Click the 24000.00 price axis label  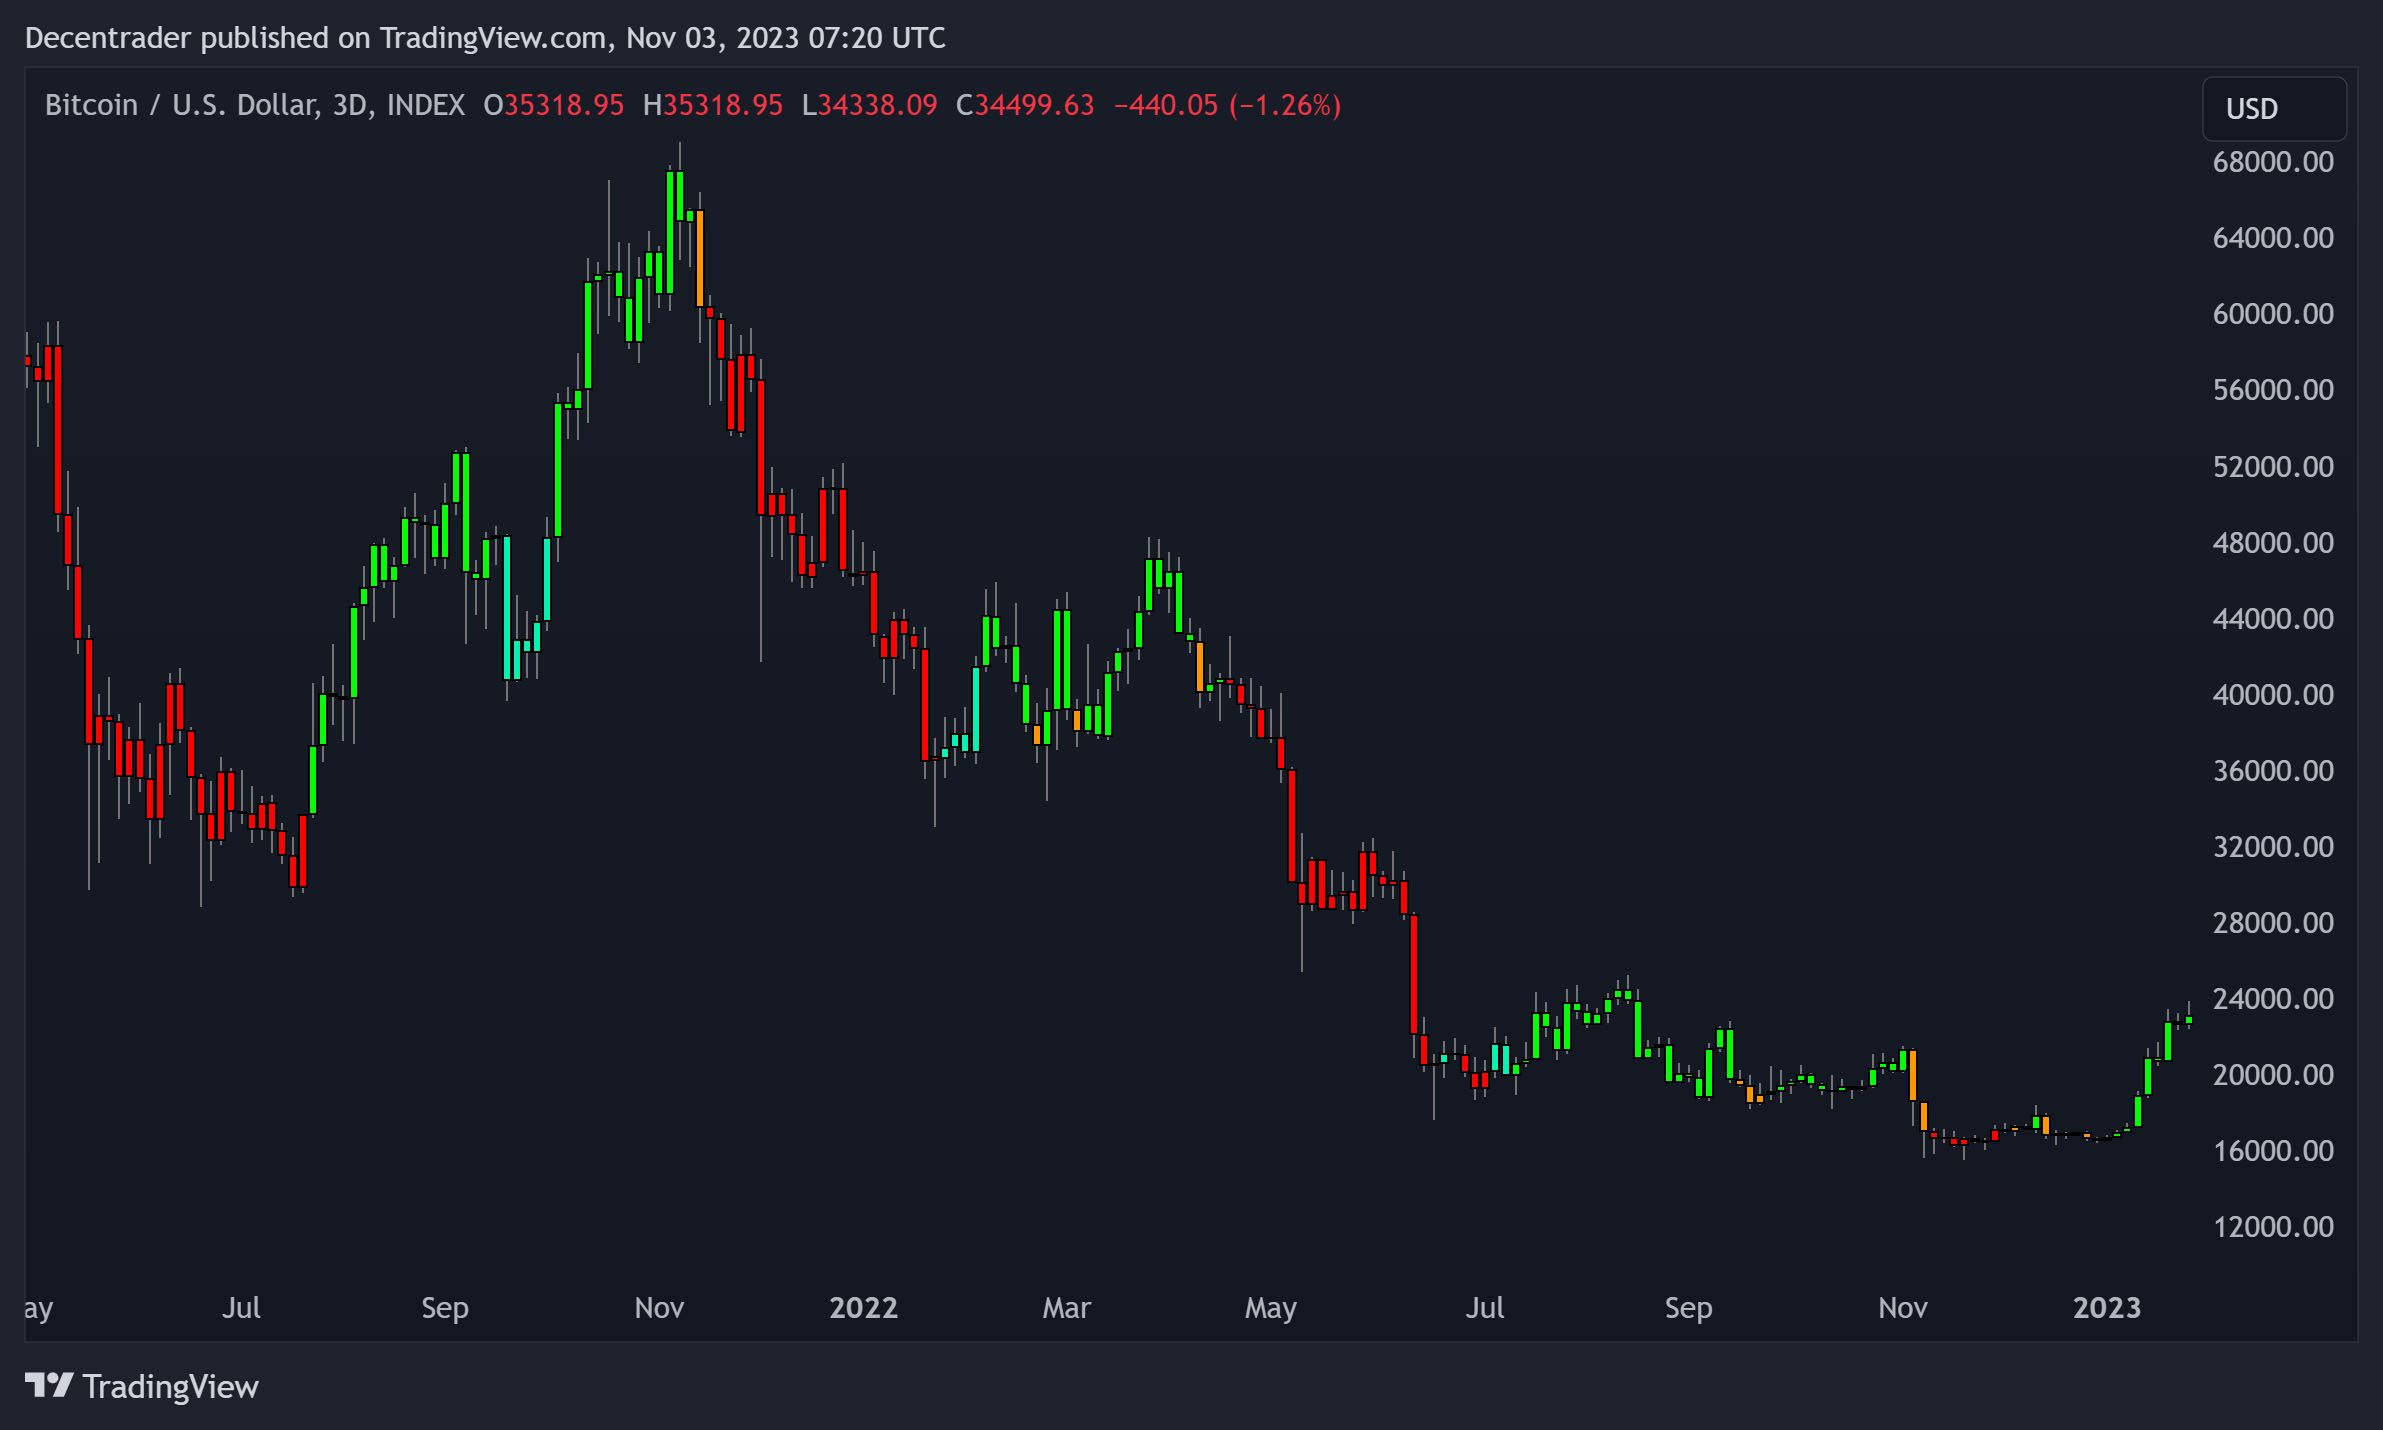click(2272, 999)
